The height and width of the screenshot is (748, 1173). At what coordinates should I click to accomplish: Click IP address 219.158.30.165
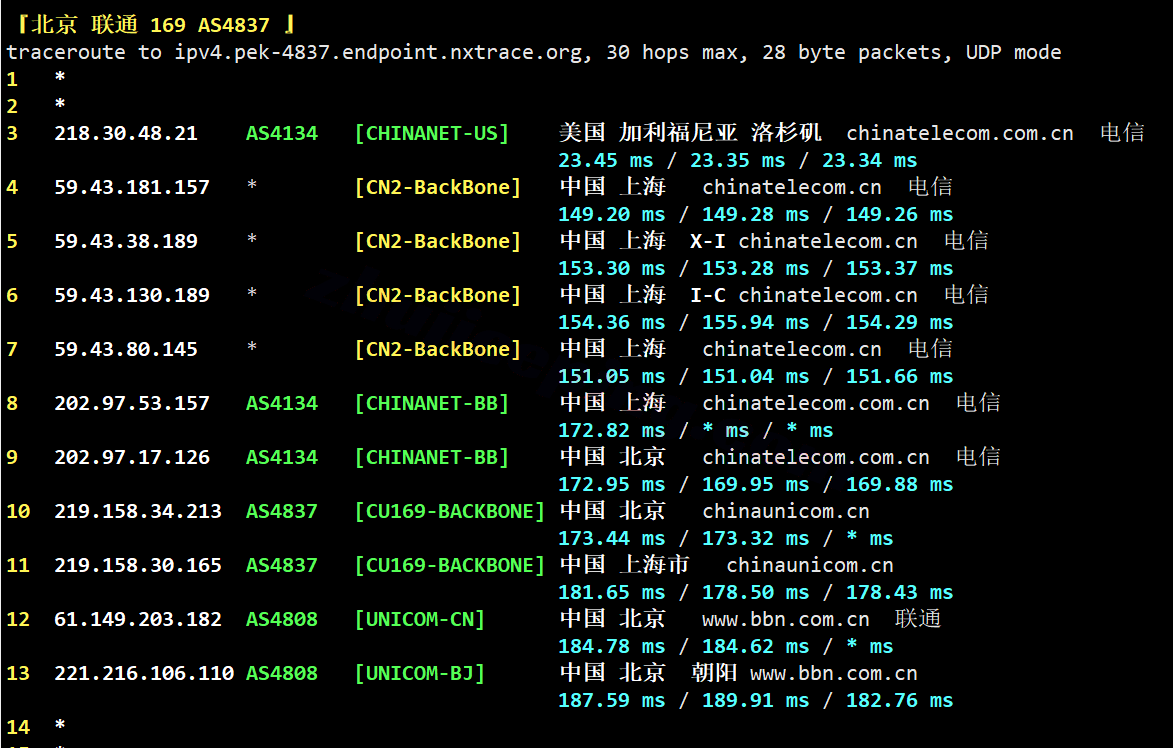(138, 565)
